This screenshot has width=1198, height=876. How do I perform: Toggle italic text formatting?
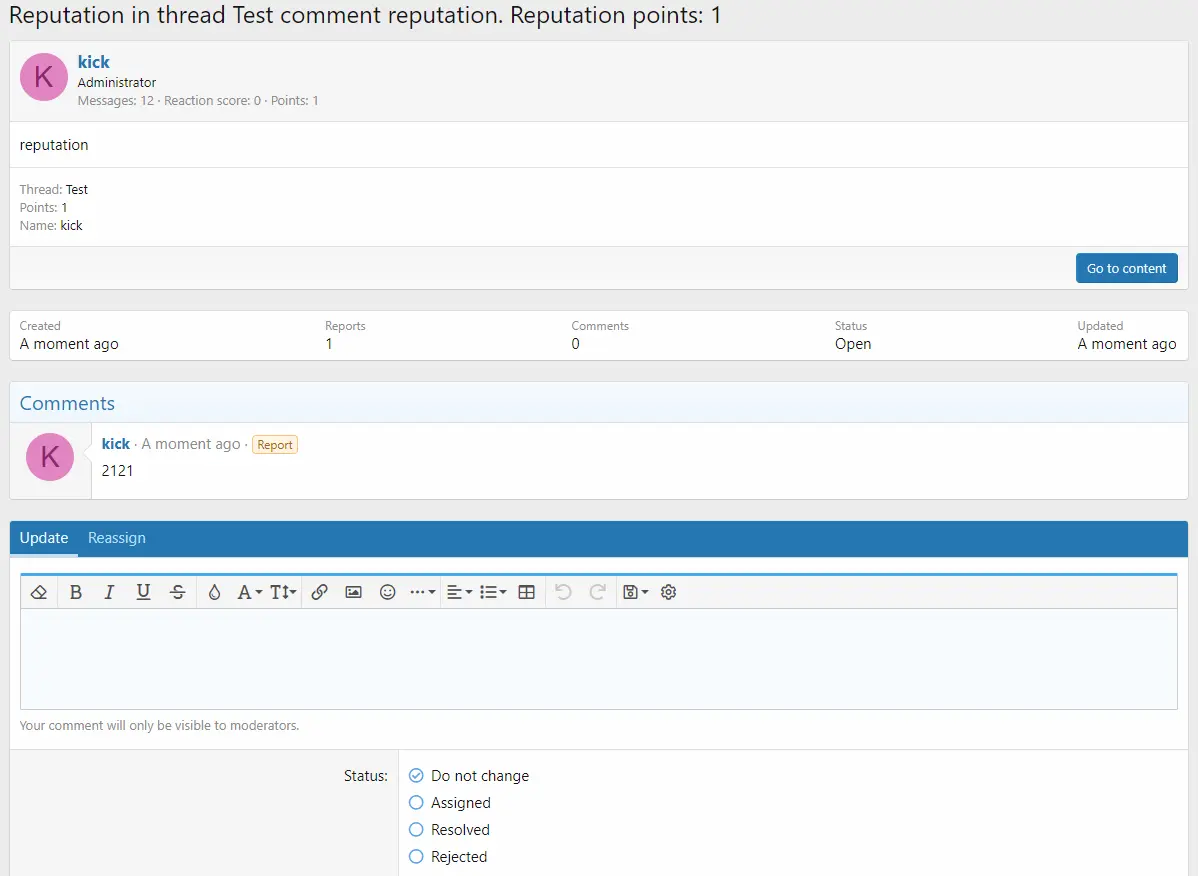tap(110, 592)
